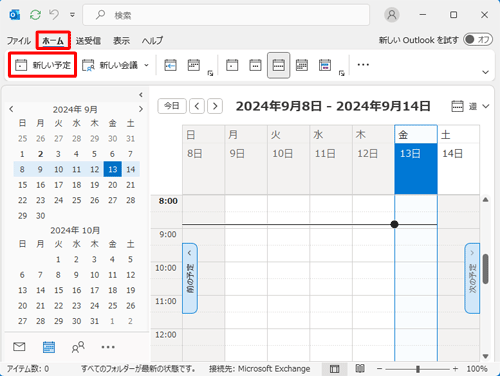The width and height of the screenshot is (500, 376).
Task: Click the calendar vertical scrollbar thumb
Action: coord(485,269)
